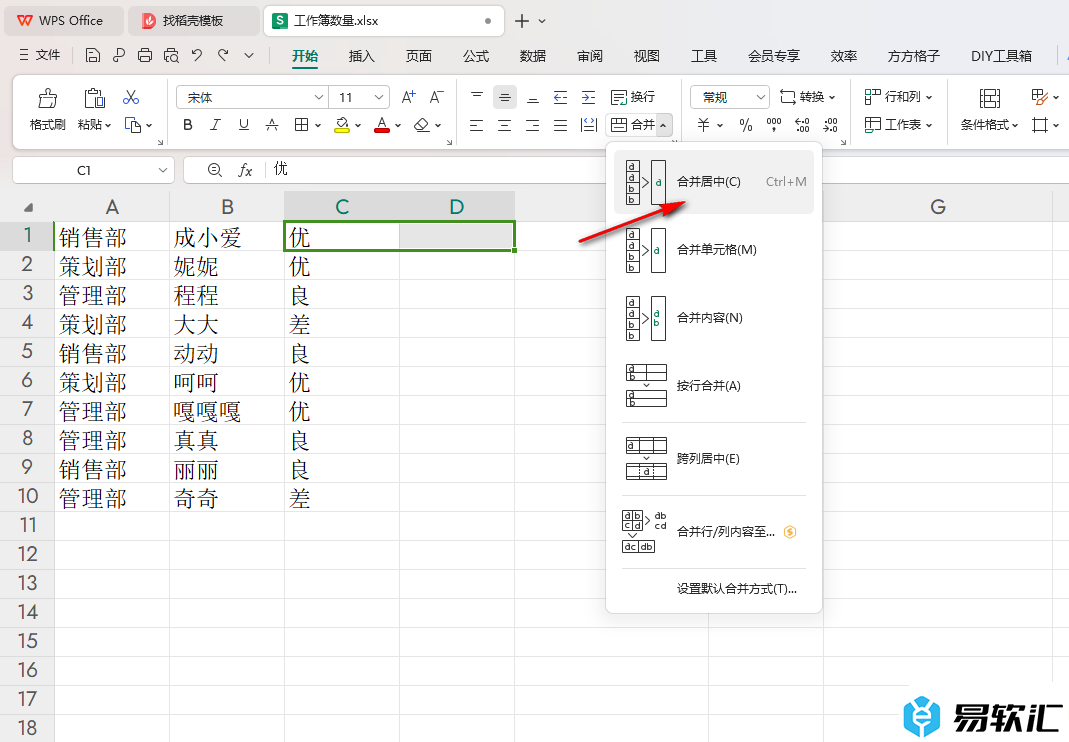1069x742 pixels.
Task: Switch to the 插入 ribbon tab
Action: pyautogui.click(x=361, y=56)
